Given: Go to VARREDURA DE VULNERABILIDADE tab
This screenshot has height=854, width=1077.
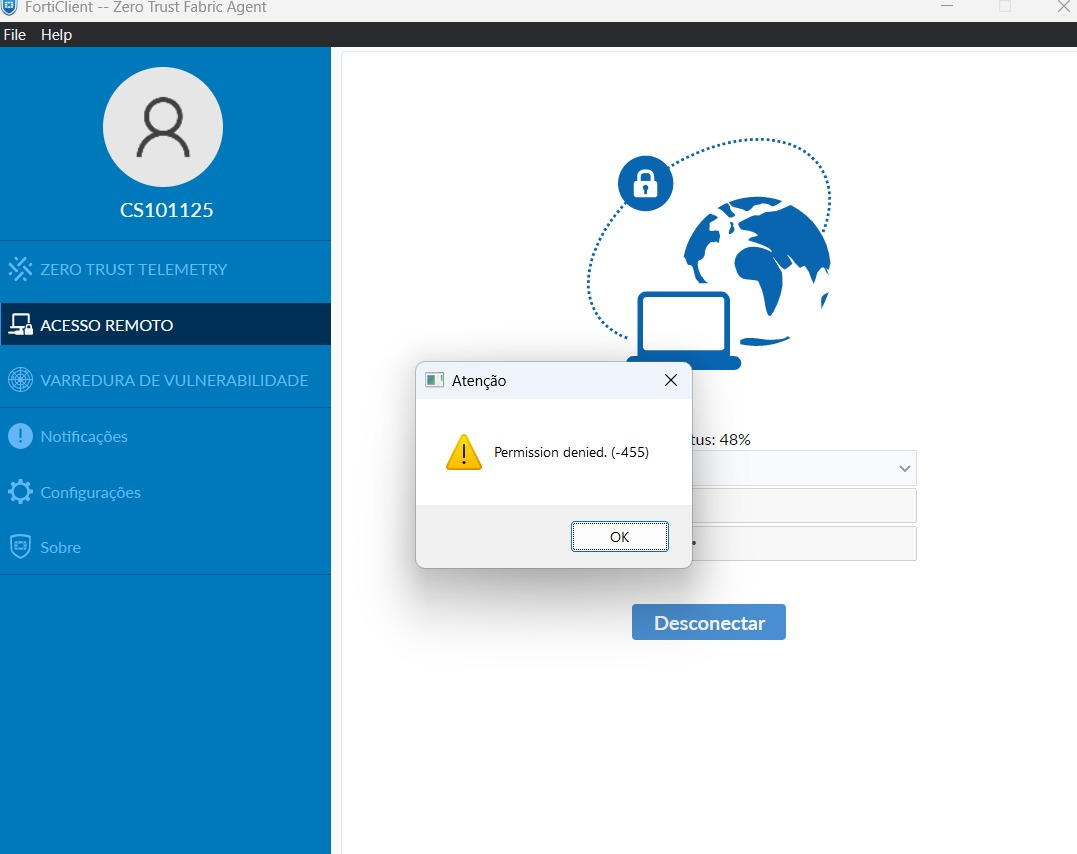Looking at the screenshot, I should [x=166, y=380].
